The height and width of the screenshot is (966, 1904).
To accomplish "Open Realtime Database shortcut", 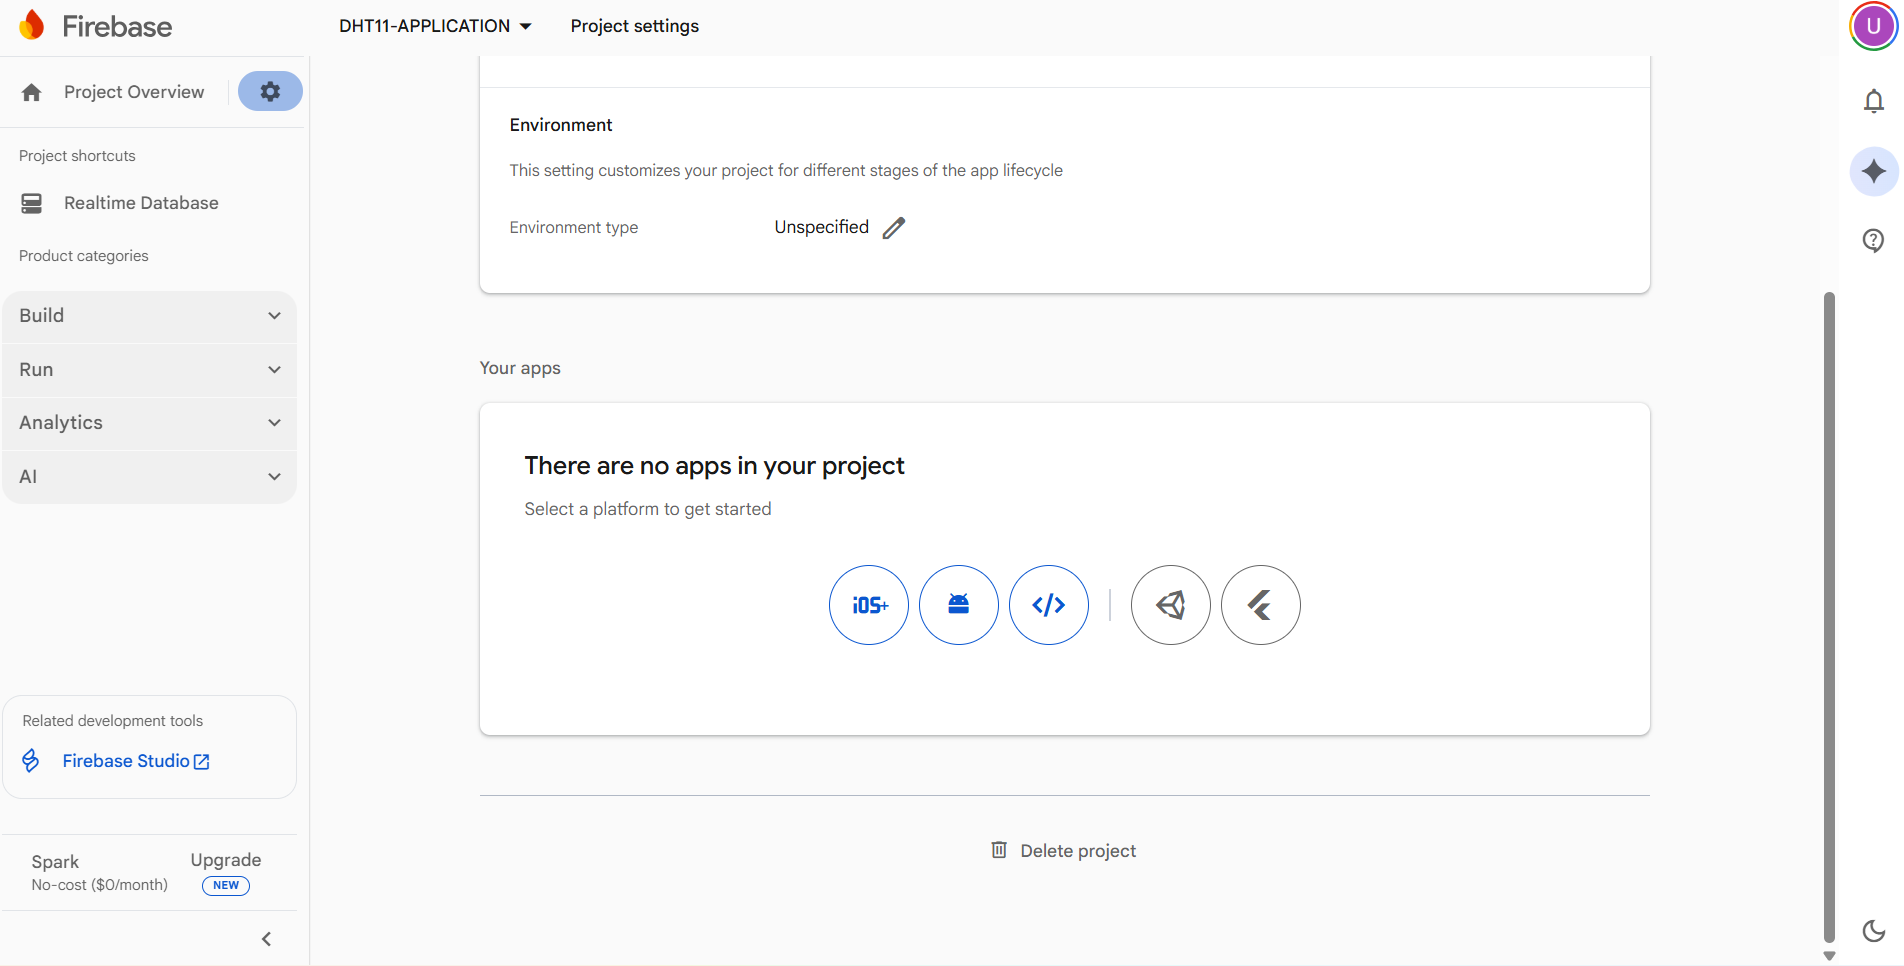I will tap(140, 203).
